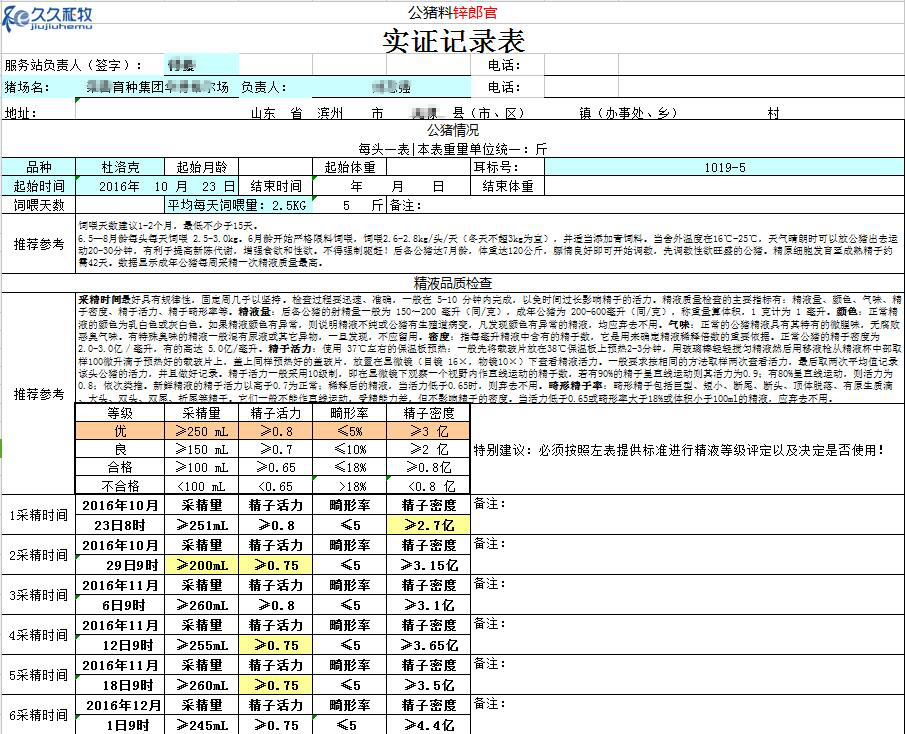The height and width of the screenshot is (734, 905).
Task: Select the 合格 grade cell
Action: (120, 467)
